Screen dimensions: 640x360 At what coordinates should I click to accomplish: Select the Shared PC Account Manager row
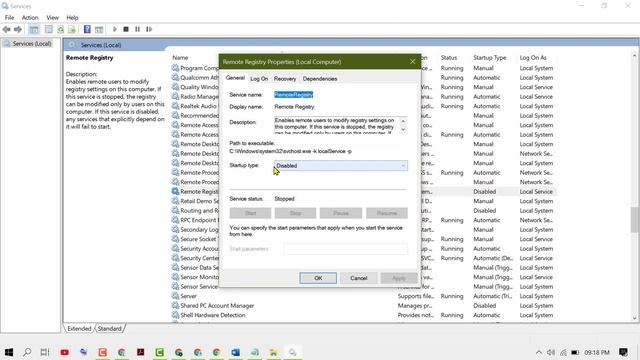[x=363, y=305]
